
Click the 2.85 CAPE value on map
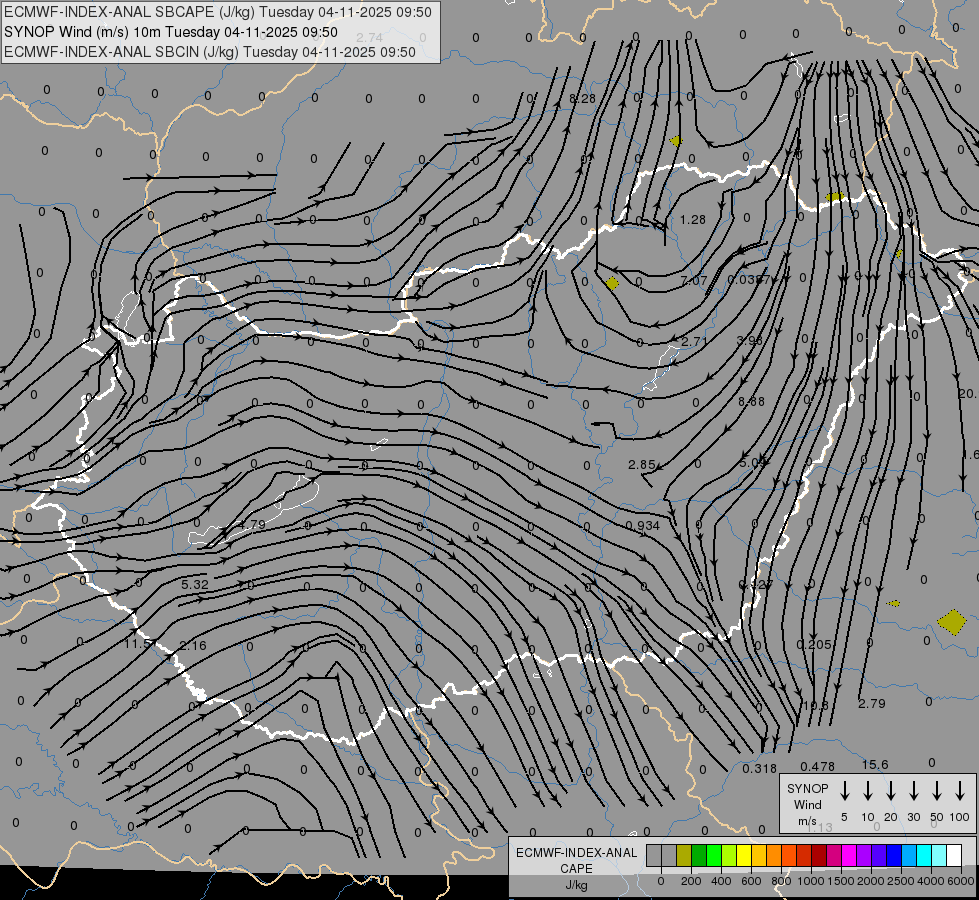[x=642, y=465]
